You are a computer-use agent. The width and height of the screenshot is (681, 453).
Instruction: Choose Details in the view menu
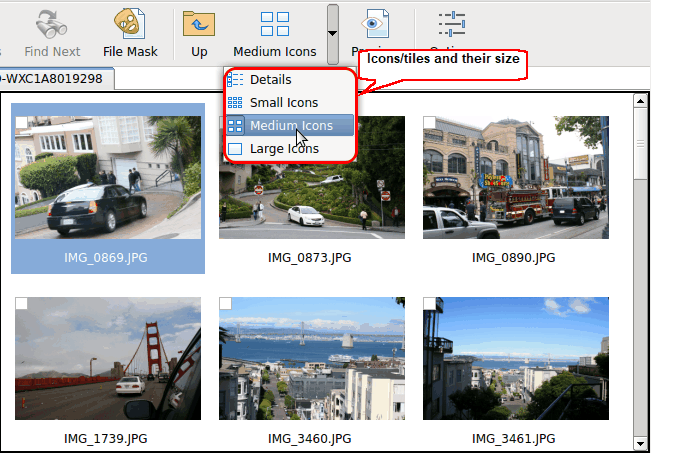(x=270, y=79)
